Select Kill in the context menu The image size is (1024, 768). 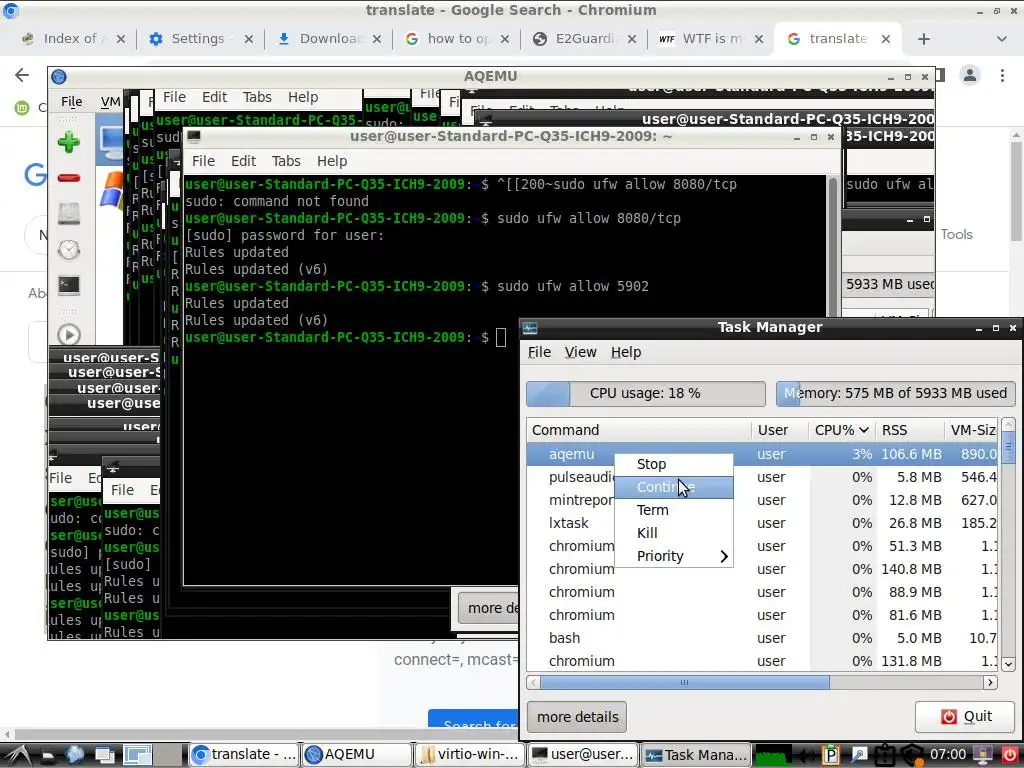(x=674, y=533)
